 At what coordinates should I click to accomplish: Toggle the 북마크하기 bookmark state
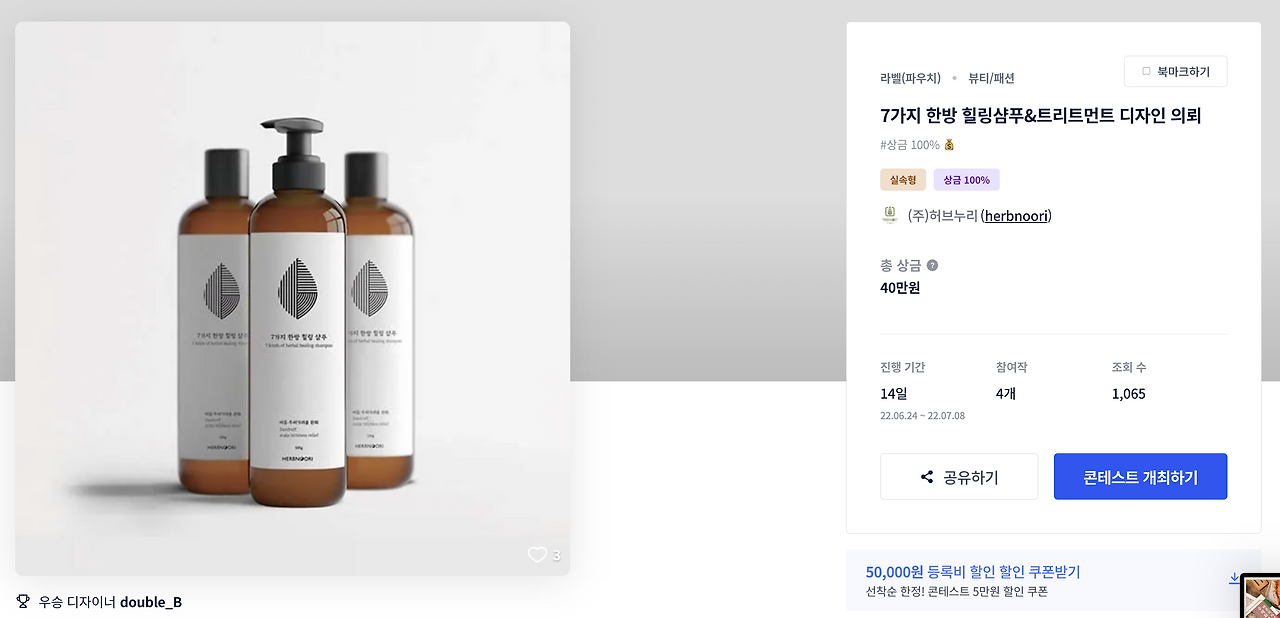tap(1175, 71)
